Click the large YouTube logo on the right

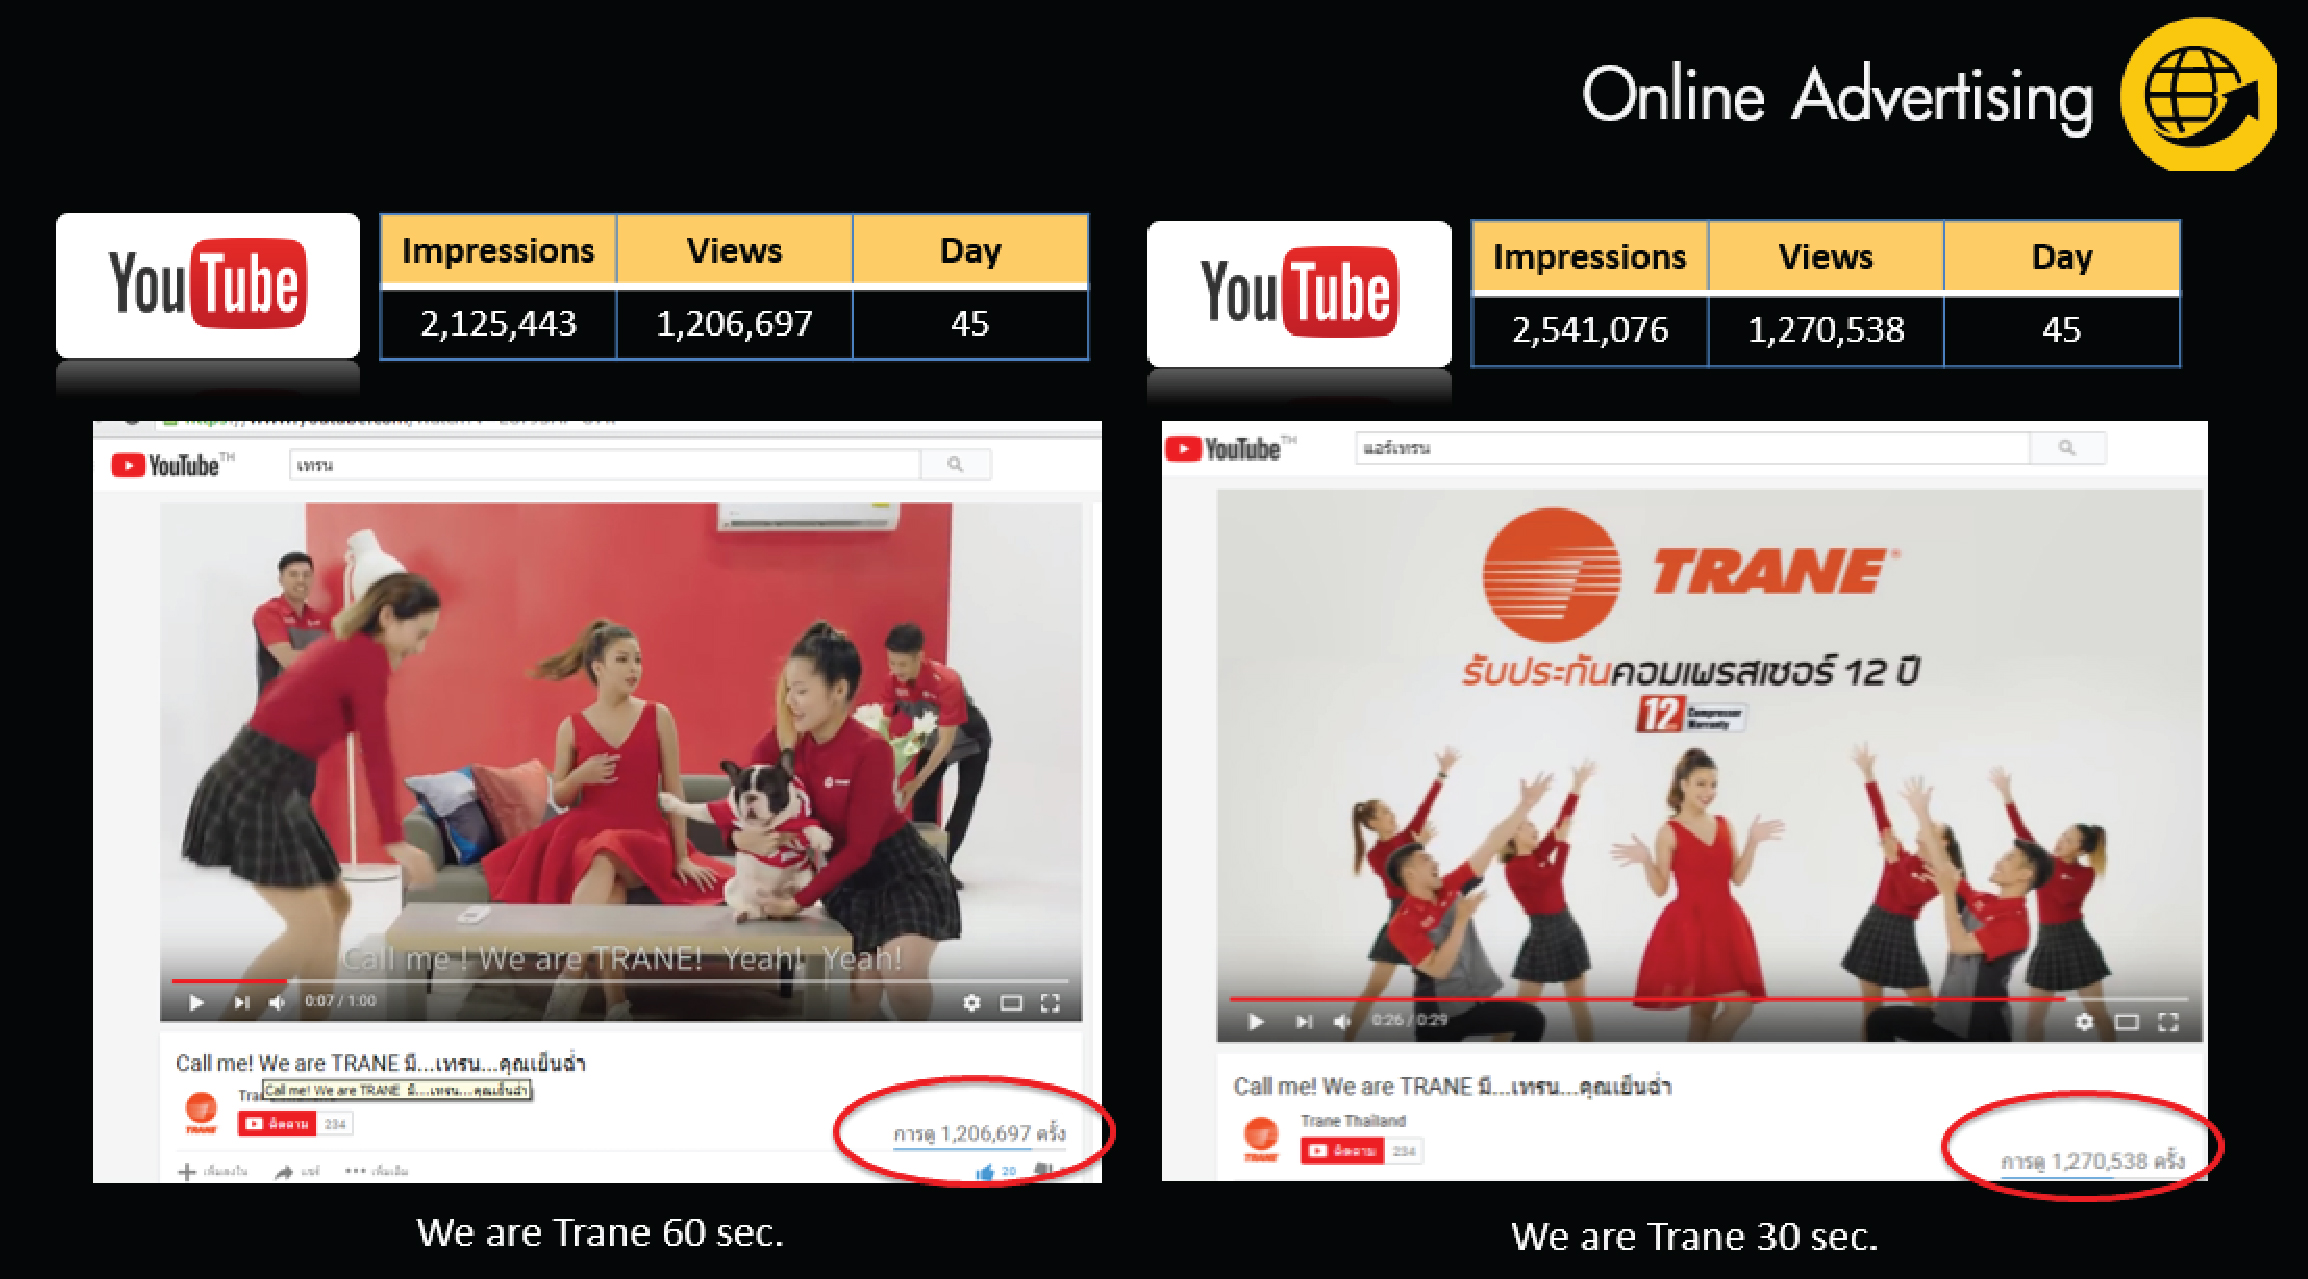tap(1299, 293)
